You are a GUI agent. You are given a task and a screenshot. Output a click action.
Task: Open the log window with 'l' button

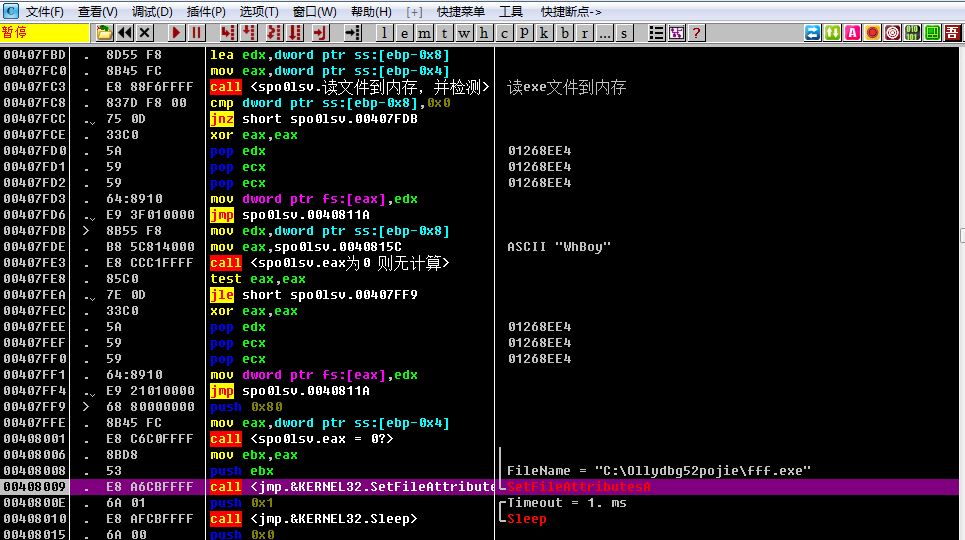[x=385, y=33]
